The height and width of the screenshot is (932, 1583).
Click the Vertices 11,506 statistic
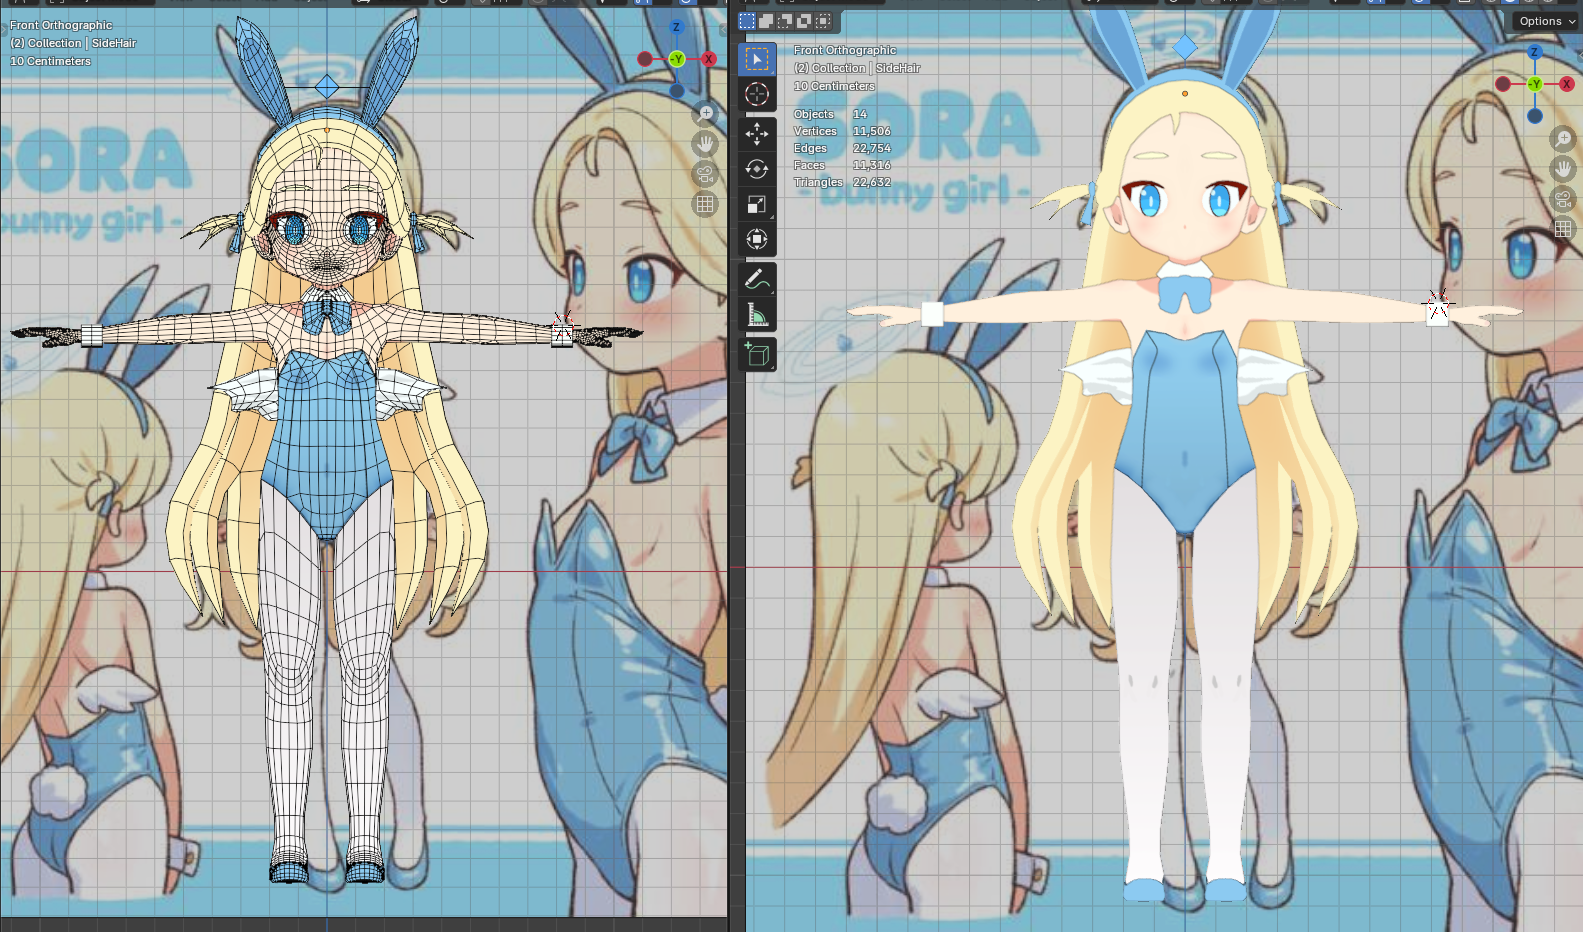(842, 131)
